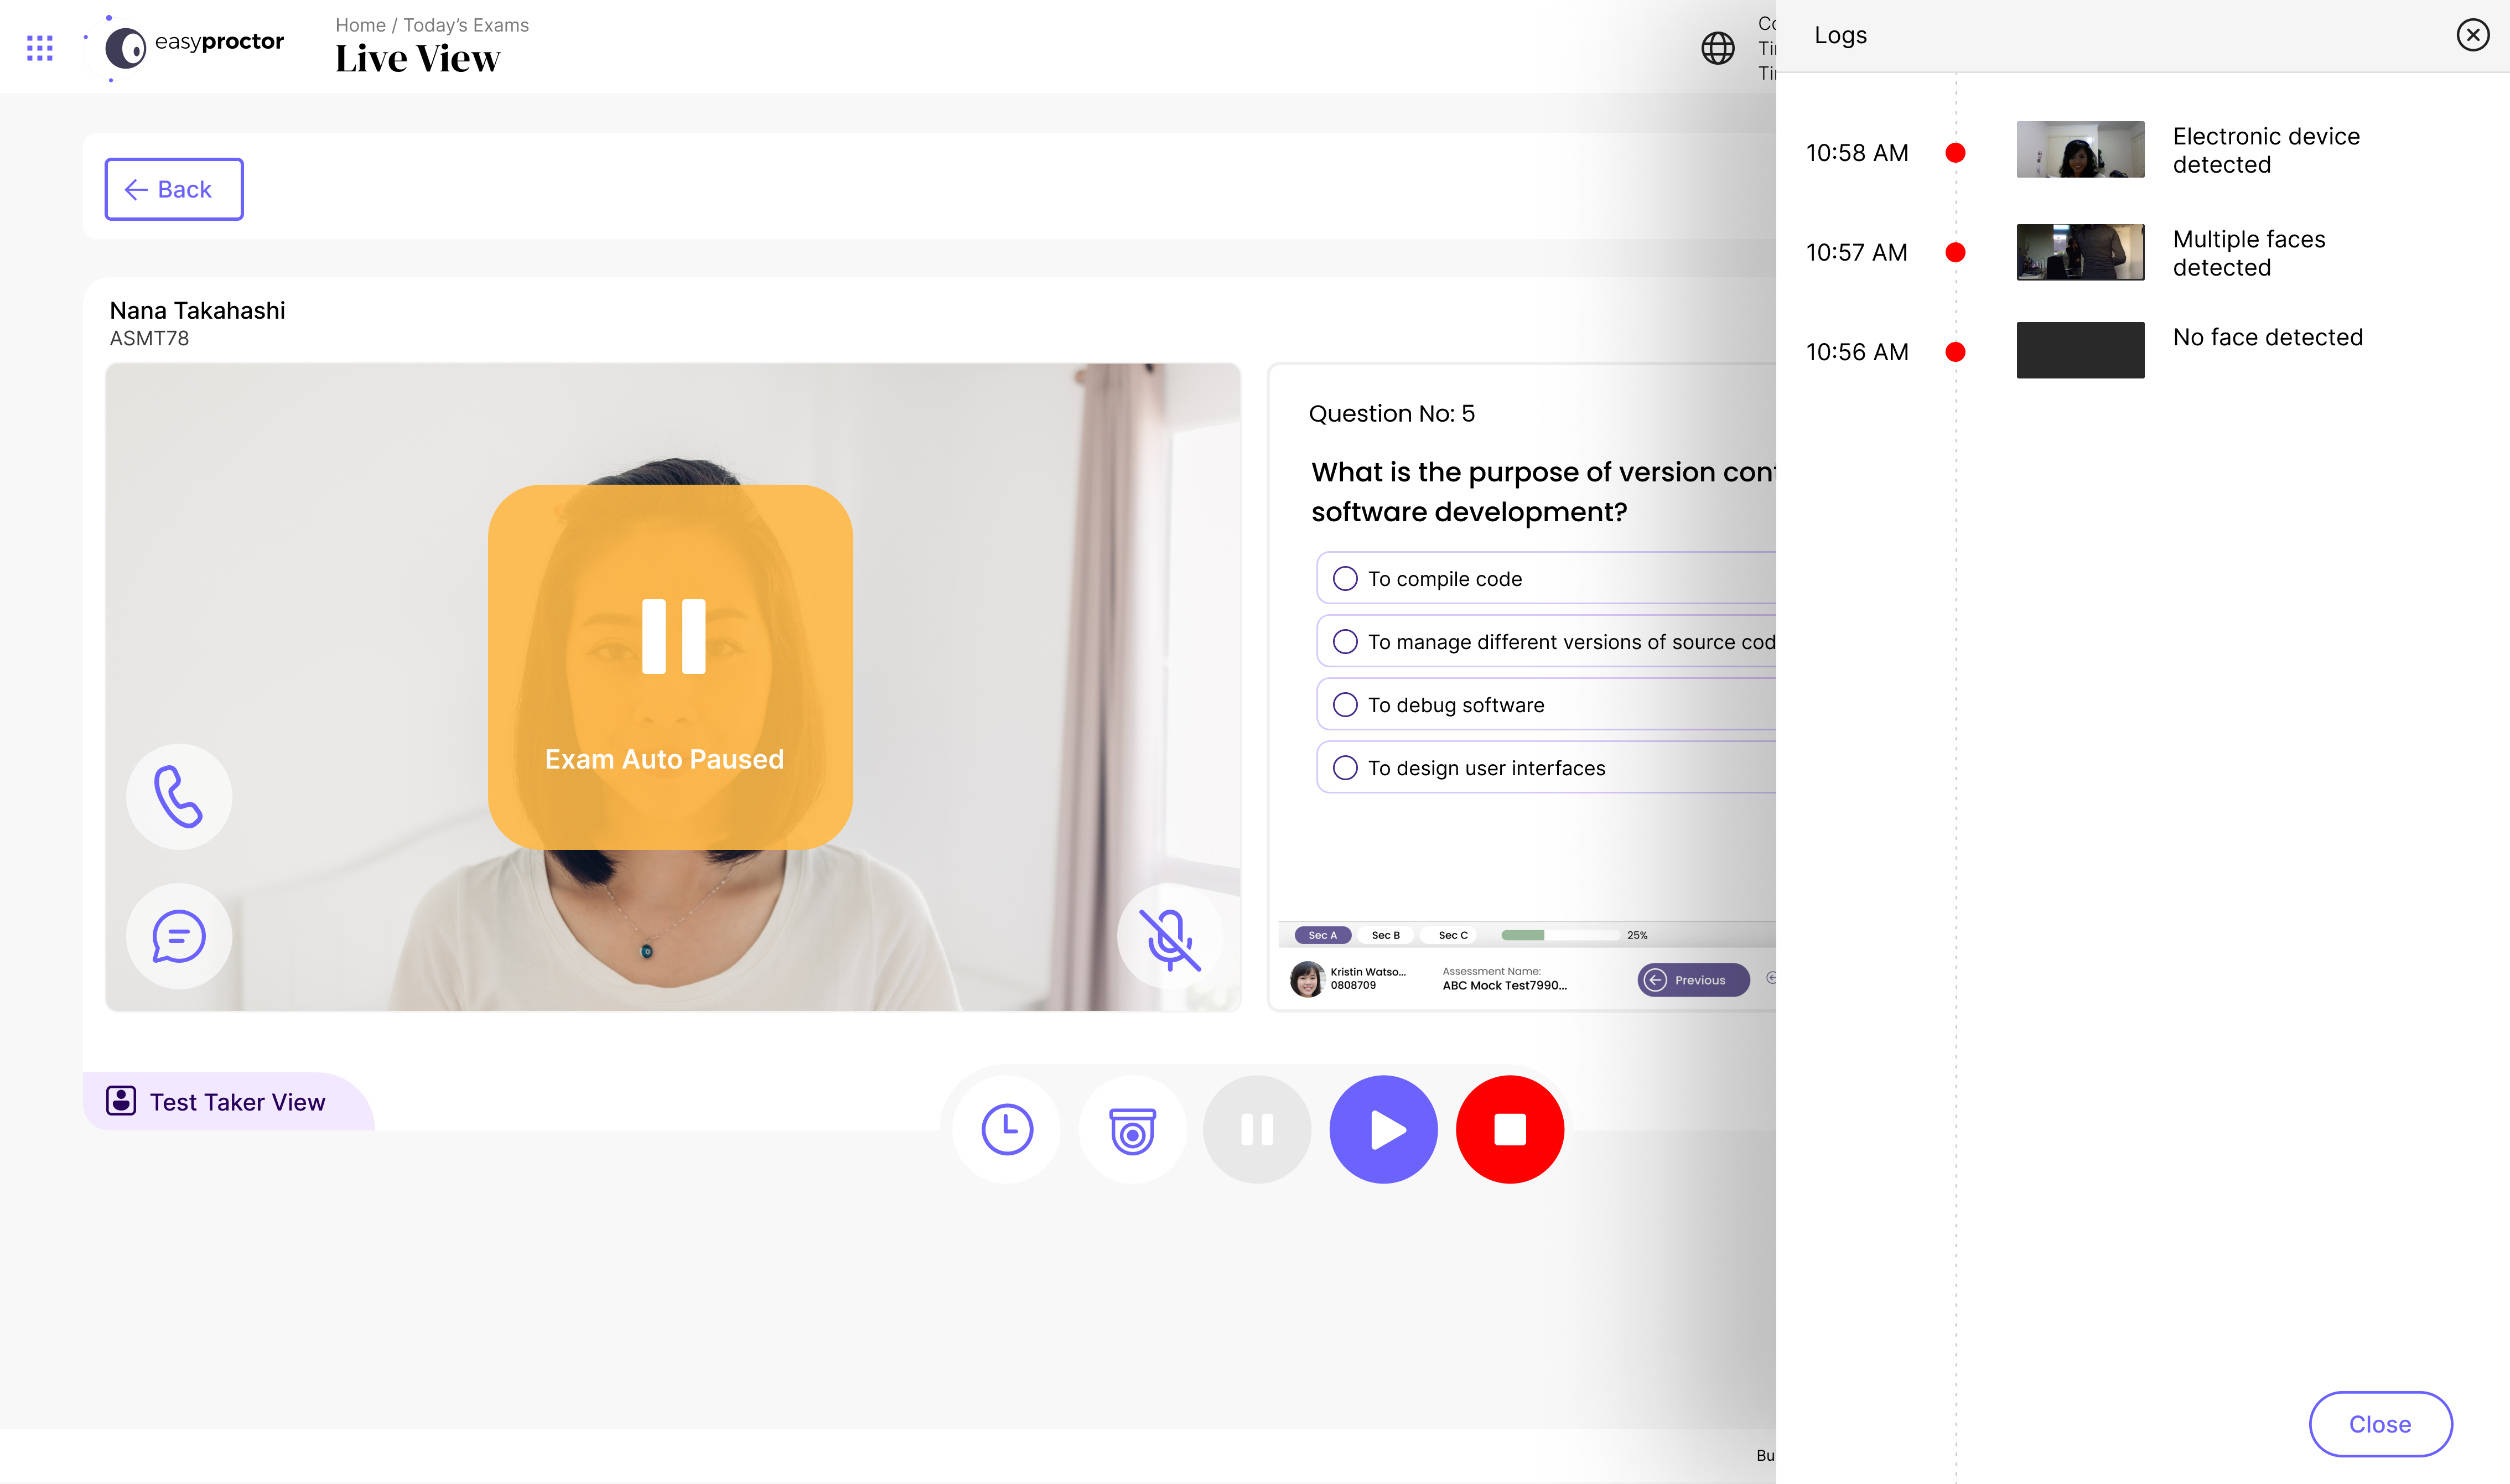Click the phone call icon on video
Image resolution: width=2510 pixels, height=1484 pixels.
click(x=179, y=797)
